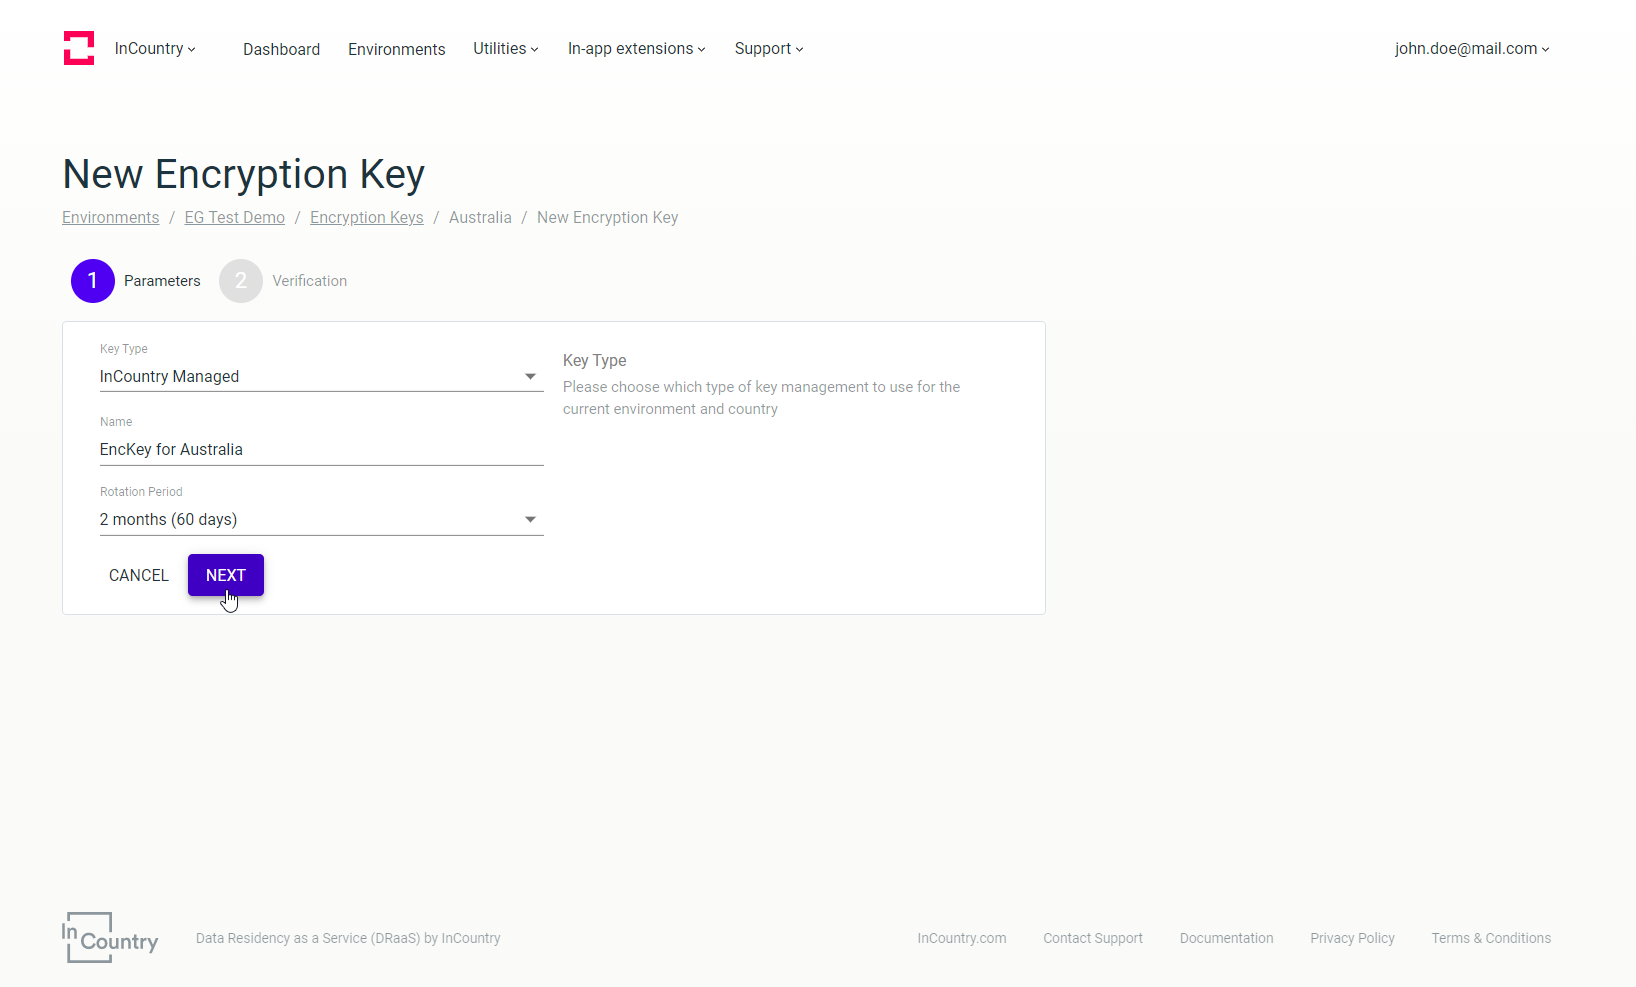This screenshot has height=987, width=1636.
Task: Open the EG Test Demo breadcrumb link
Action: click(234, 217)
